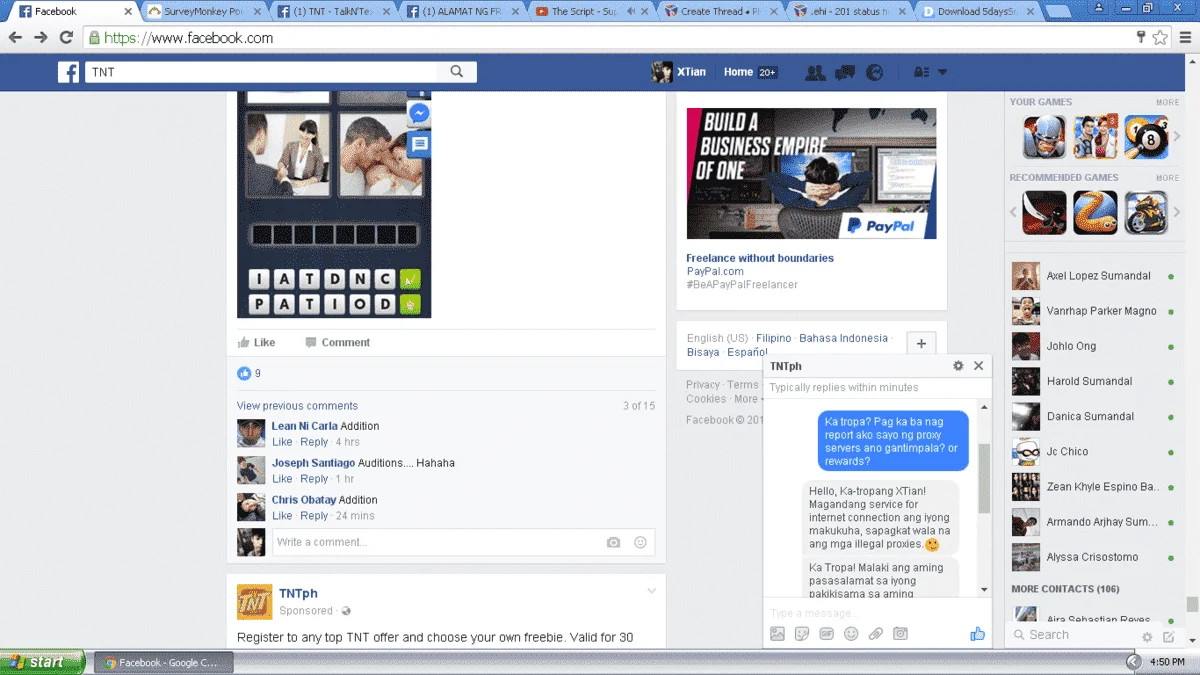
Task: Reply to Joseph Santiago's comment
Action: [x=314, y=479]
